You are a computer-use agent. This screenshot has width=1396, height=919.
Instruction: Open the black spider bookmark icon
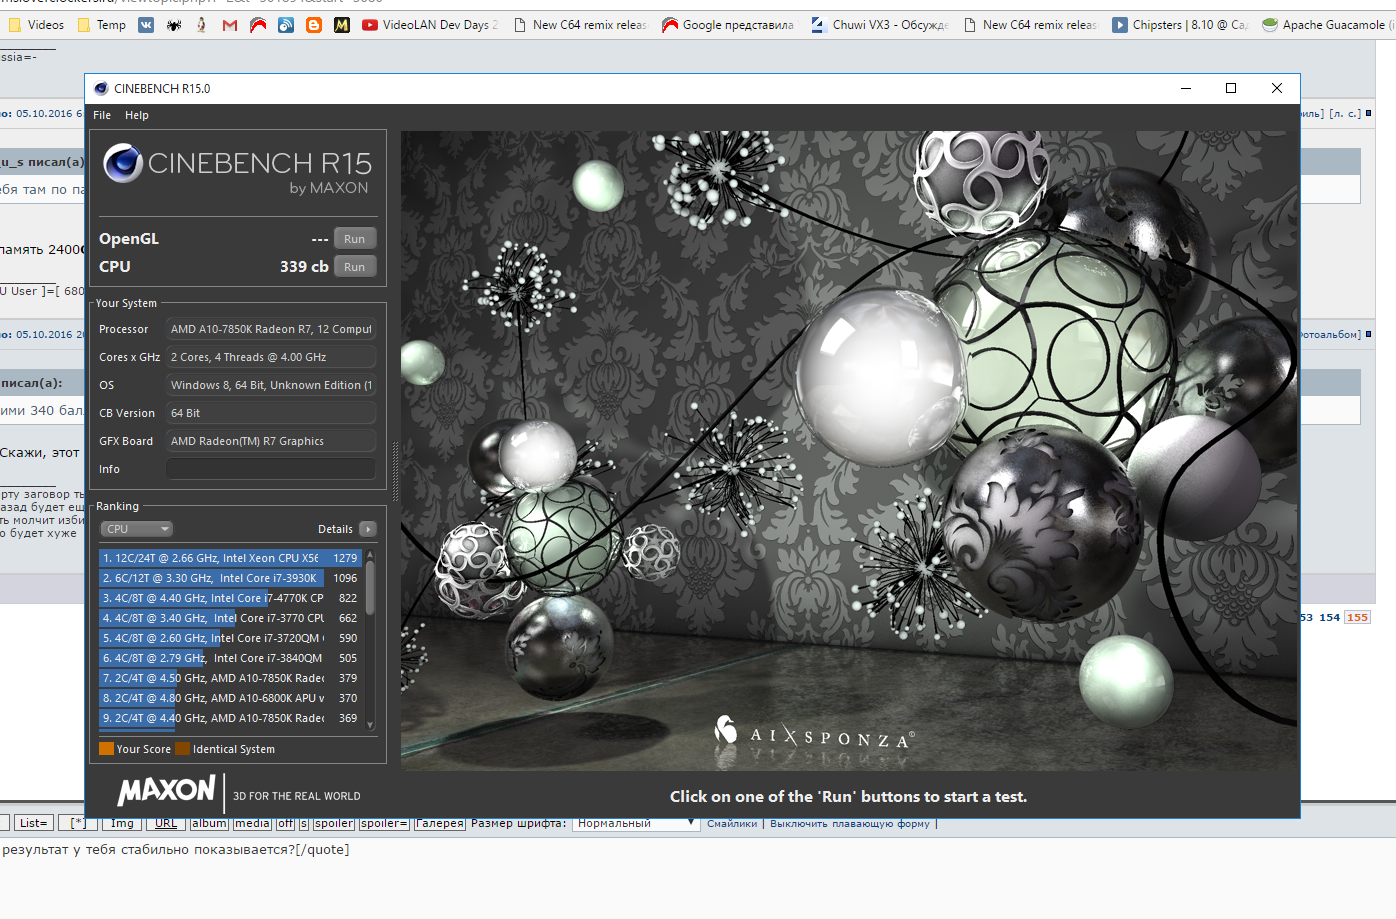tap(174, 25)
